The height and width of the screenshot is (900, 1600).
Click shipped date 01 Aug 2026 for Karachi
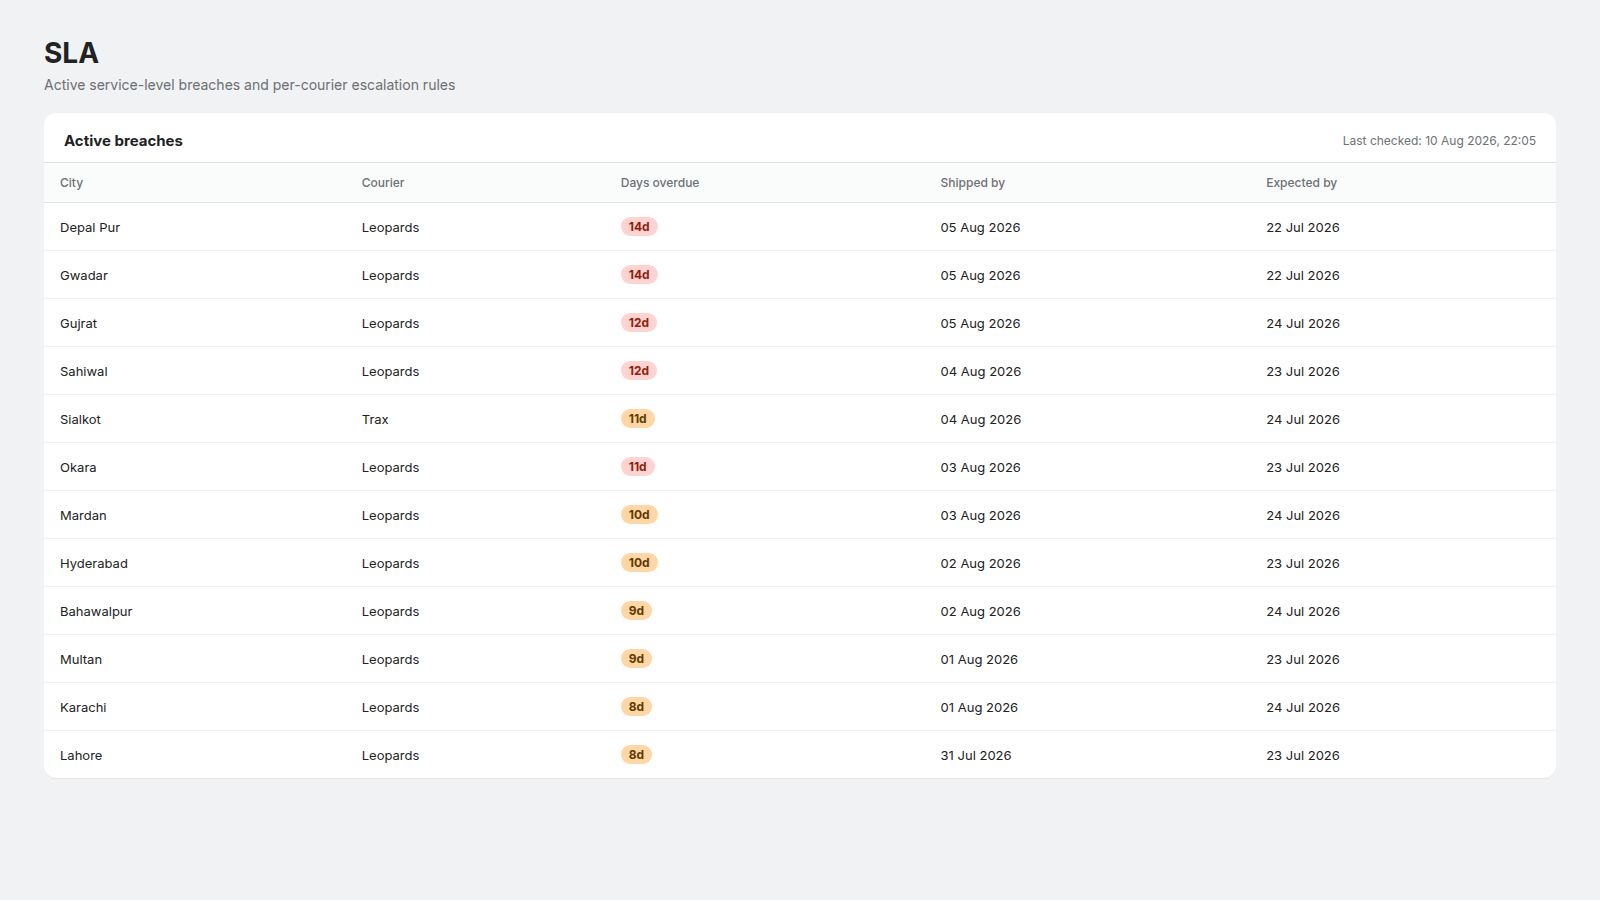point(979,708)
